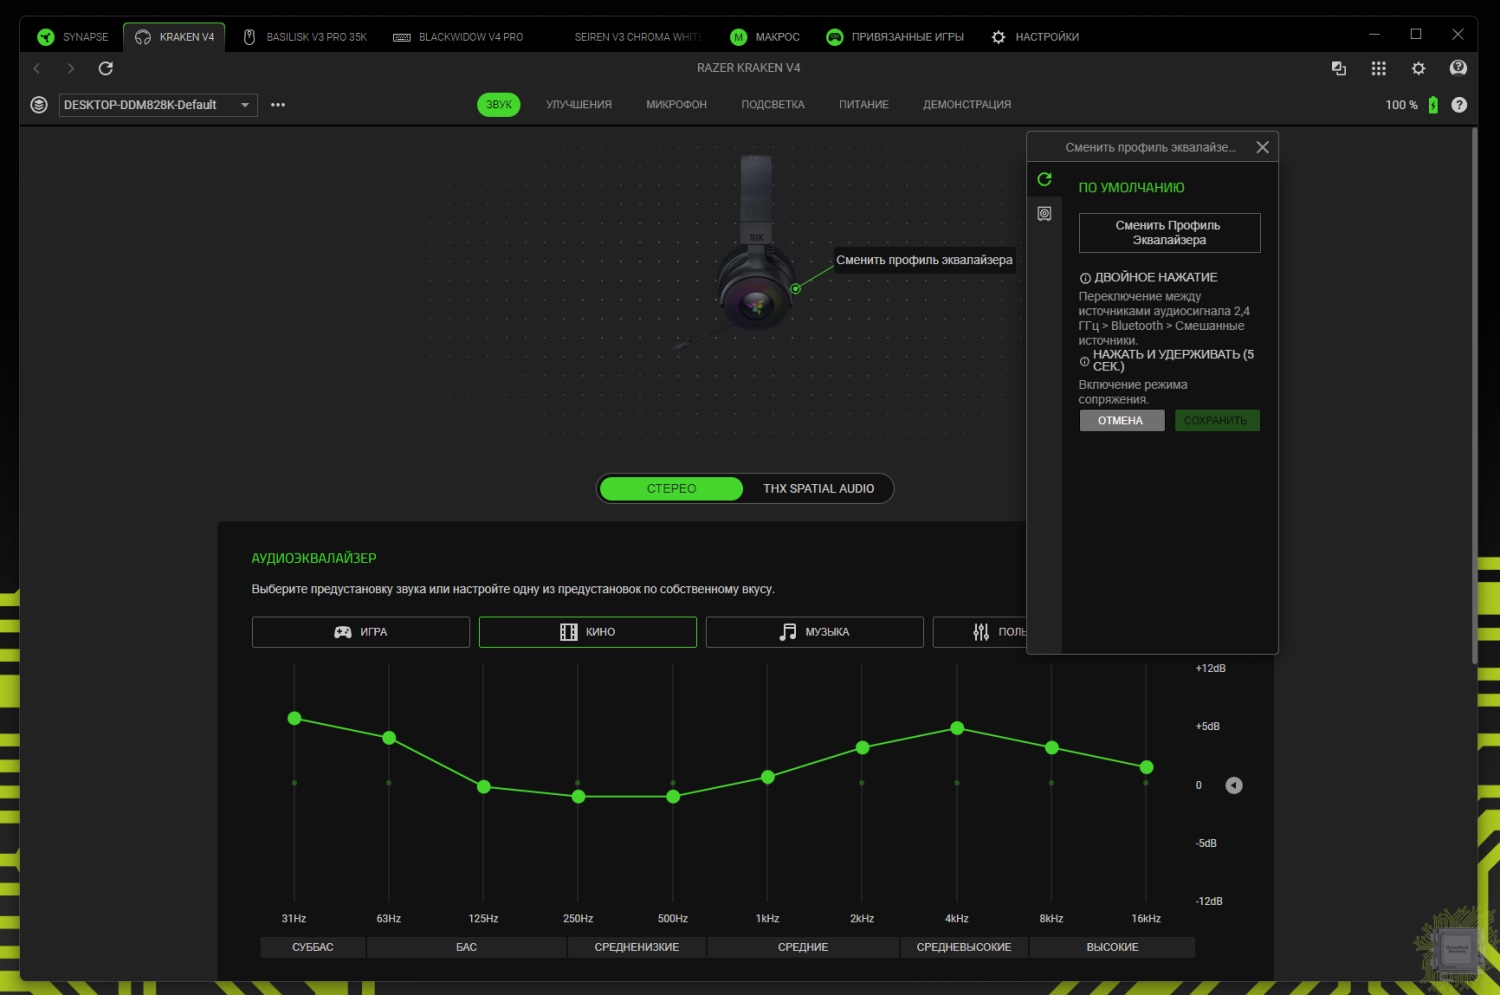Click the equalizer reset arrow at 0 dB
This screenshot has width=1500, height=995.
point(1234,785)
